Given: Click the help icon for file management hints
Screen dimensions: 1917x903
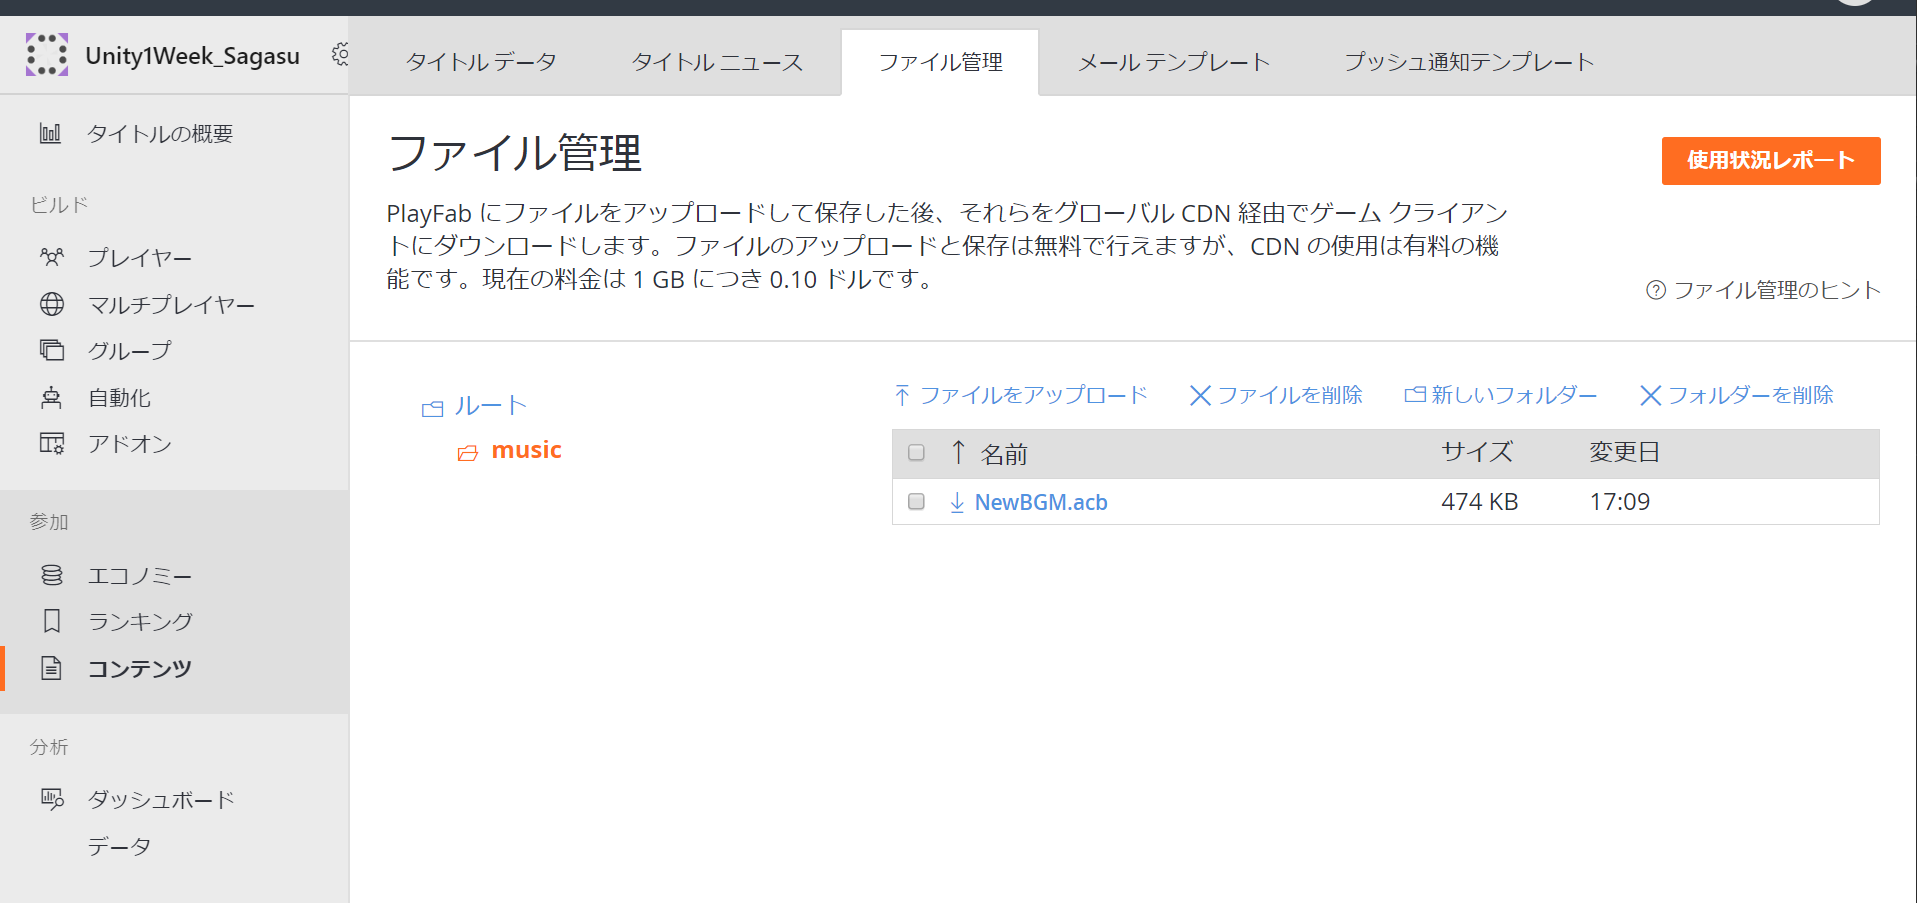Looking at the screenshot, I should tap(1656, 290).
